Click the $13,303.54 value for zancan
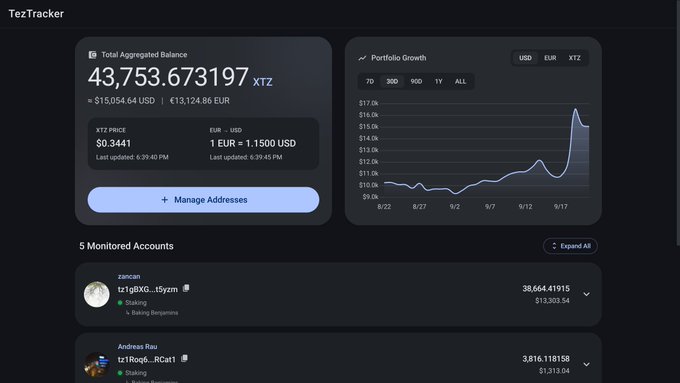This screenshot has width=680, height=383. 552,301
